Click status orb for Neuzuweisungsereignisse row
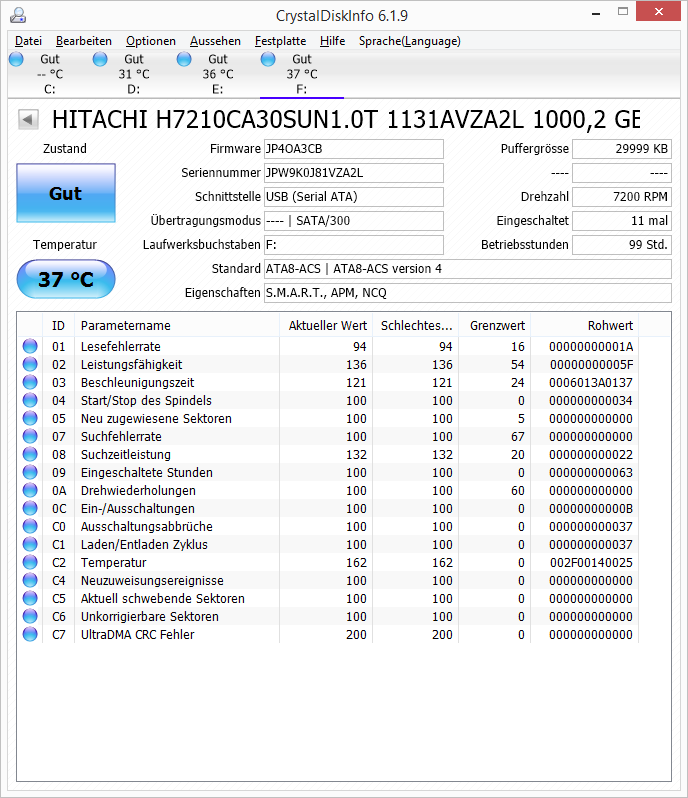The width and height of the screenshot is (688, 798). click(30, 580)
